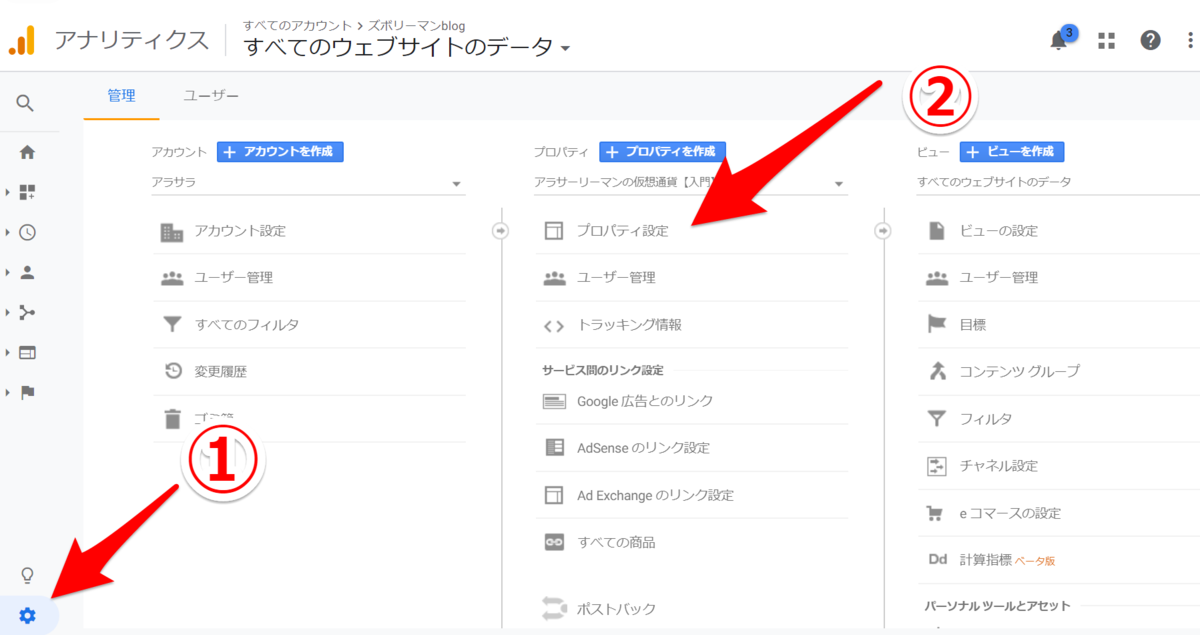
Task: Open ポストバック link
Action: (x=616, y=608)
